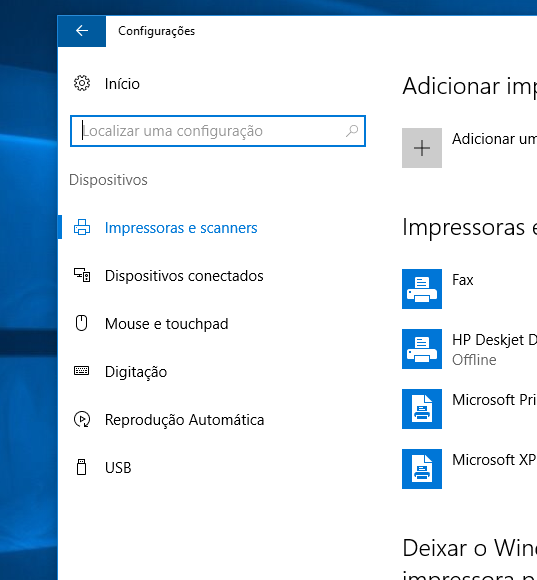This screenshot has height=580, width=537.
Task: Open Mouse e touchpad settings
Action: click(x=166, y=324)
